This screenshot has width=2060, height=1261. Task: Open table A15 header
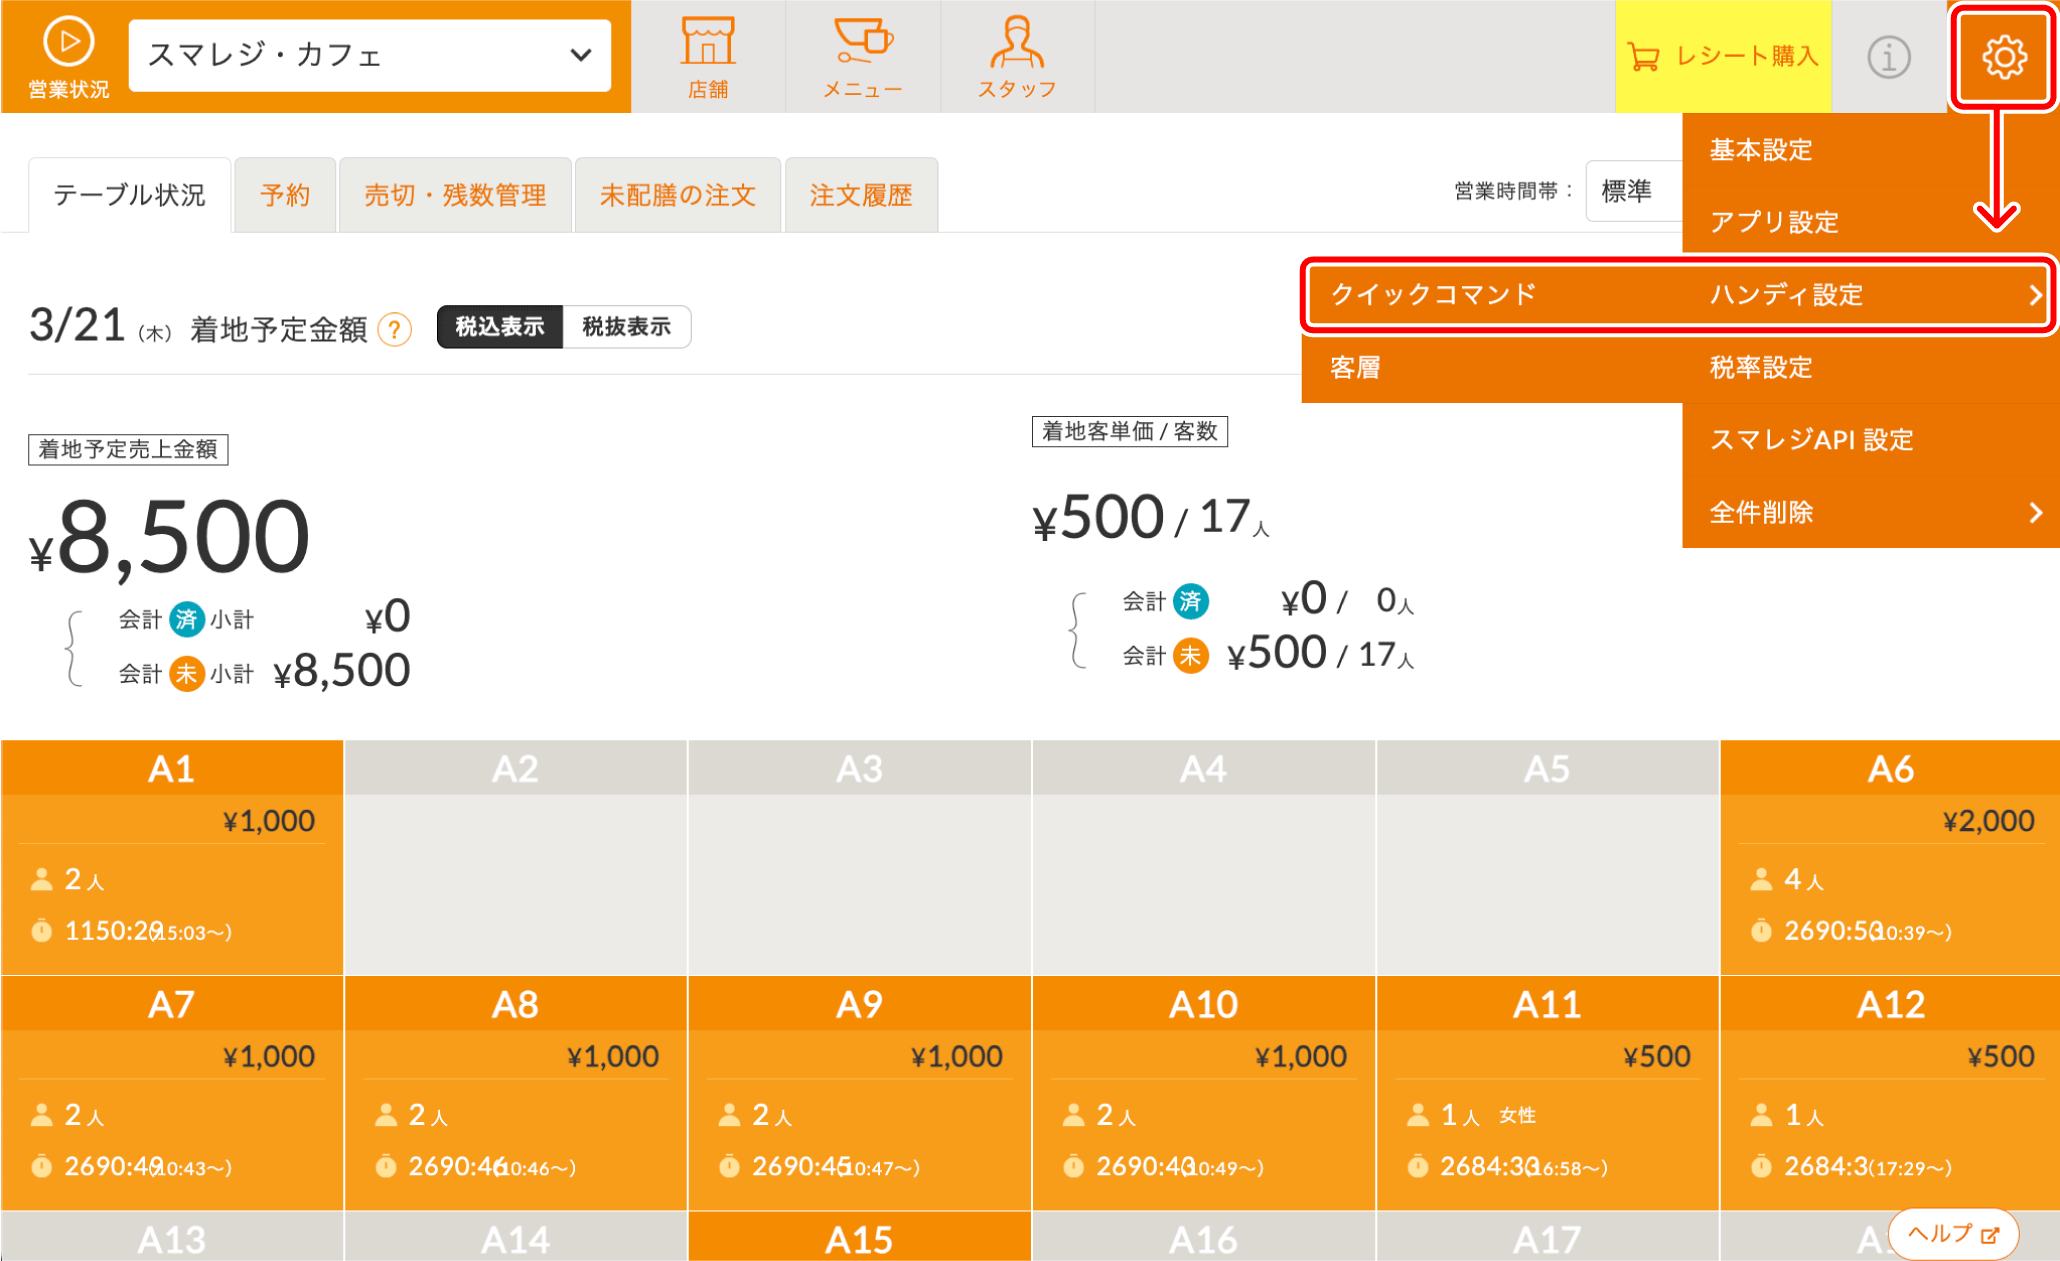point(860,1237)
